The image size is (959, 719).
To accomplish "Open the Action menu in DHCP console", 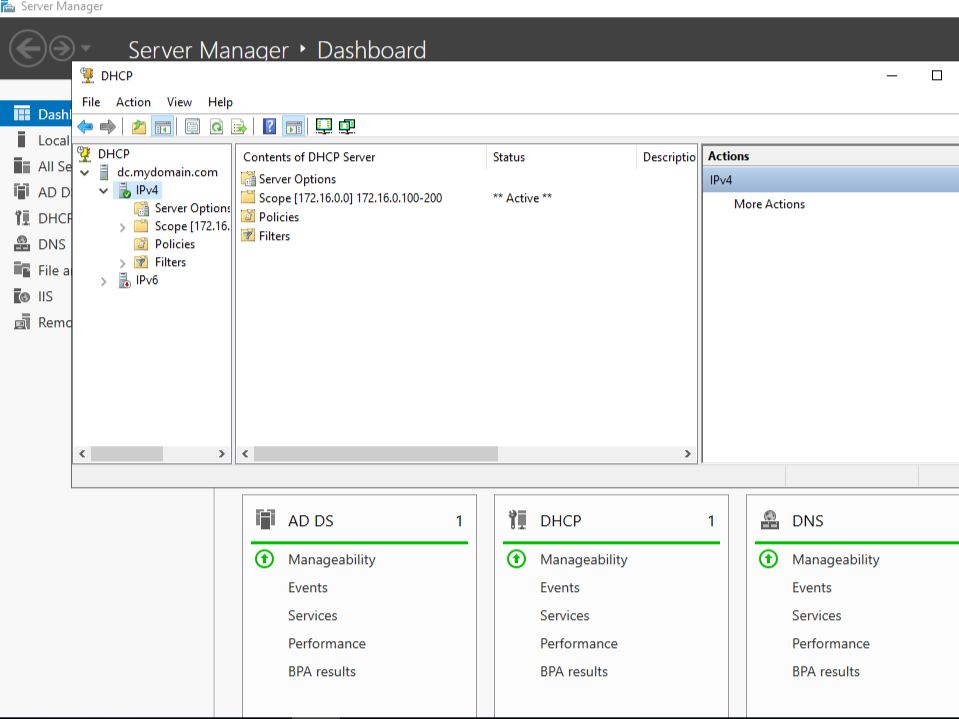I will tap(133, 102).
